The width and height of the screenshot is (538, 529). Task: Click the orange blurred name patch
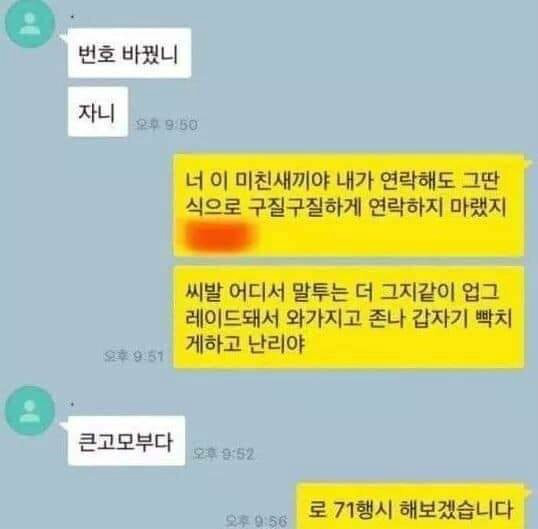220,236
